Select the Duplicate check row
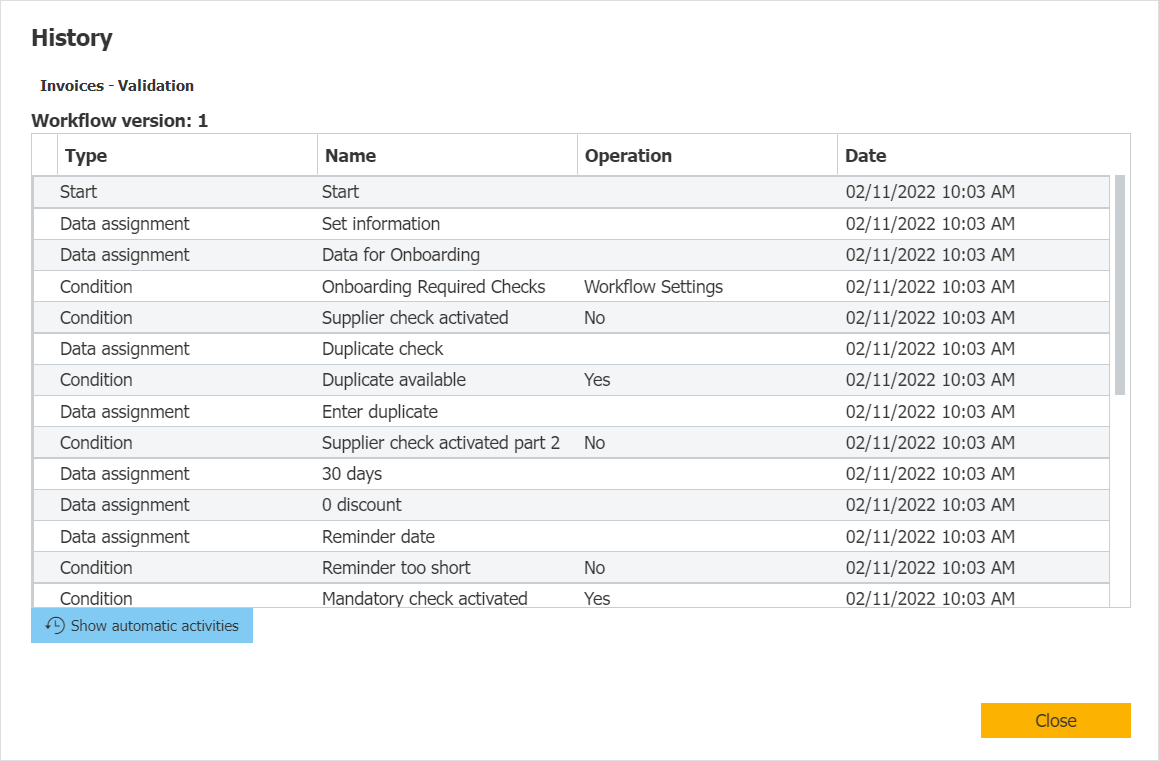Screen dimensions: 1159x761 382,349
